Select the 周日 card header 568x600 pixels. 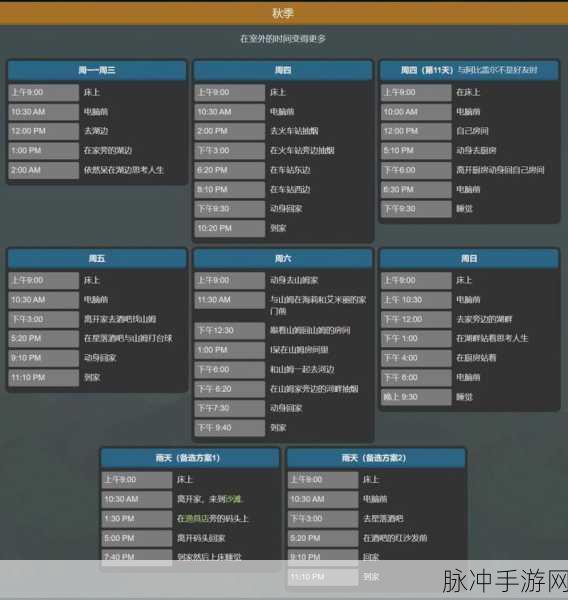pos(469,259)
